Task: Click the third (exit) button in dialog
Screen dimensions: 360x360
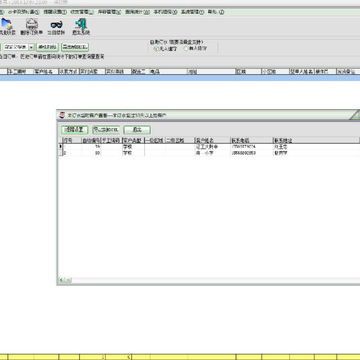Action: 137,130
